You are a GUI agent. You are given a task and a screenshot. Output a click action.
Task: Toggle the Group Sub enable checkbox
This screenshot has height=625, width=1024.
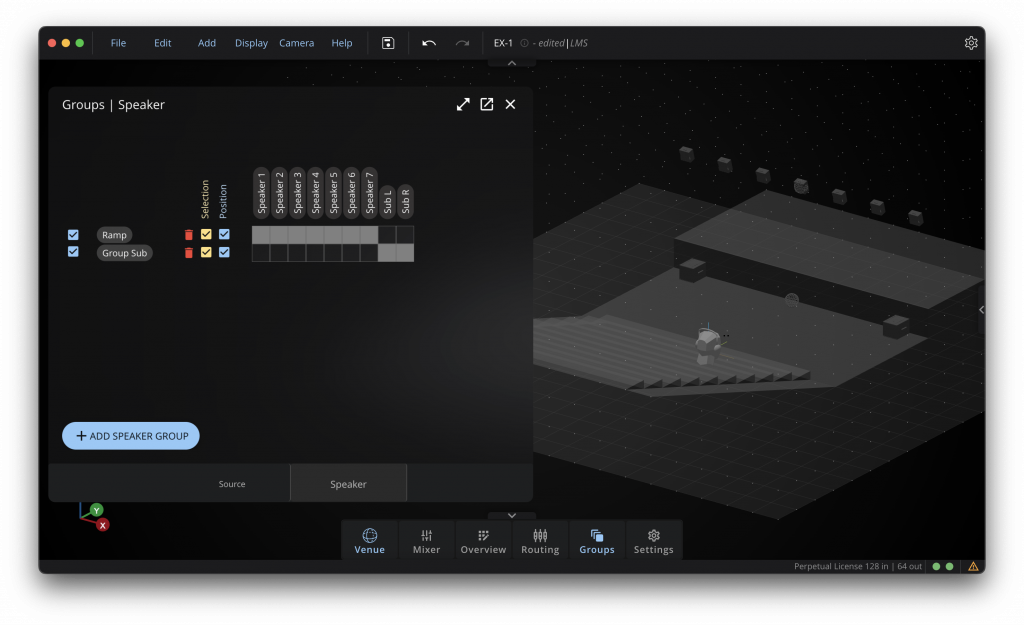(x=73, y=251)
